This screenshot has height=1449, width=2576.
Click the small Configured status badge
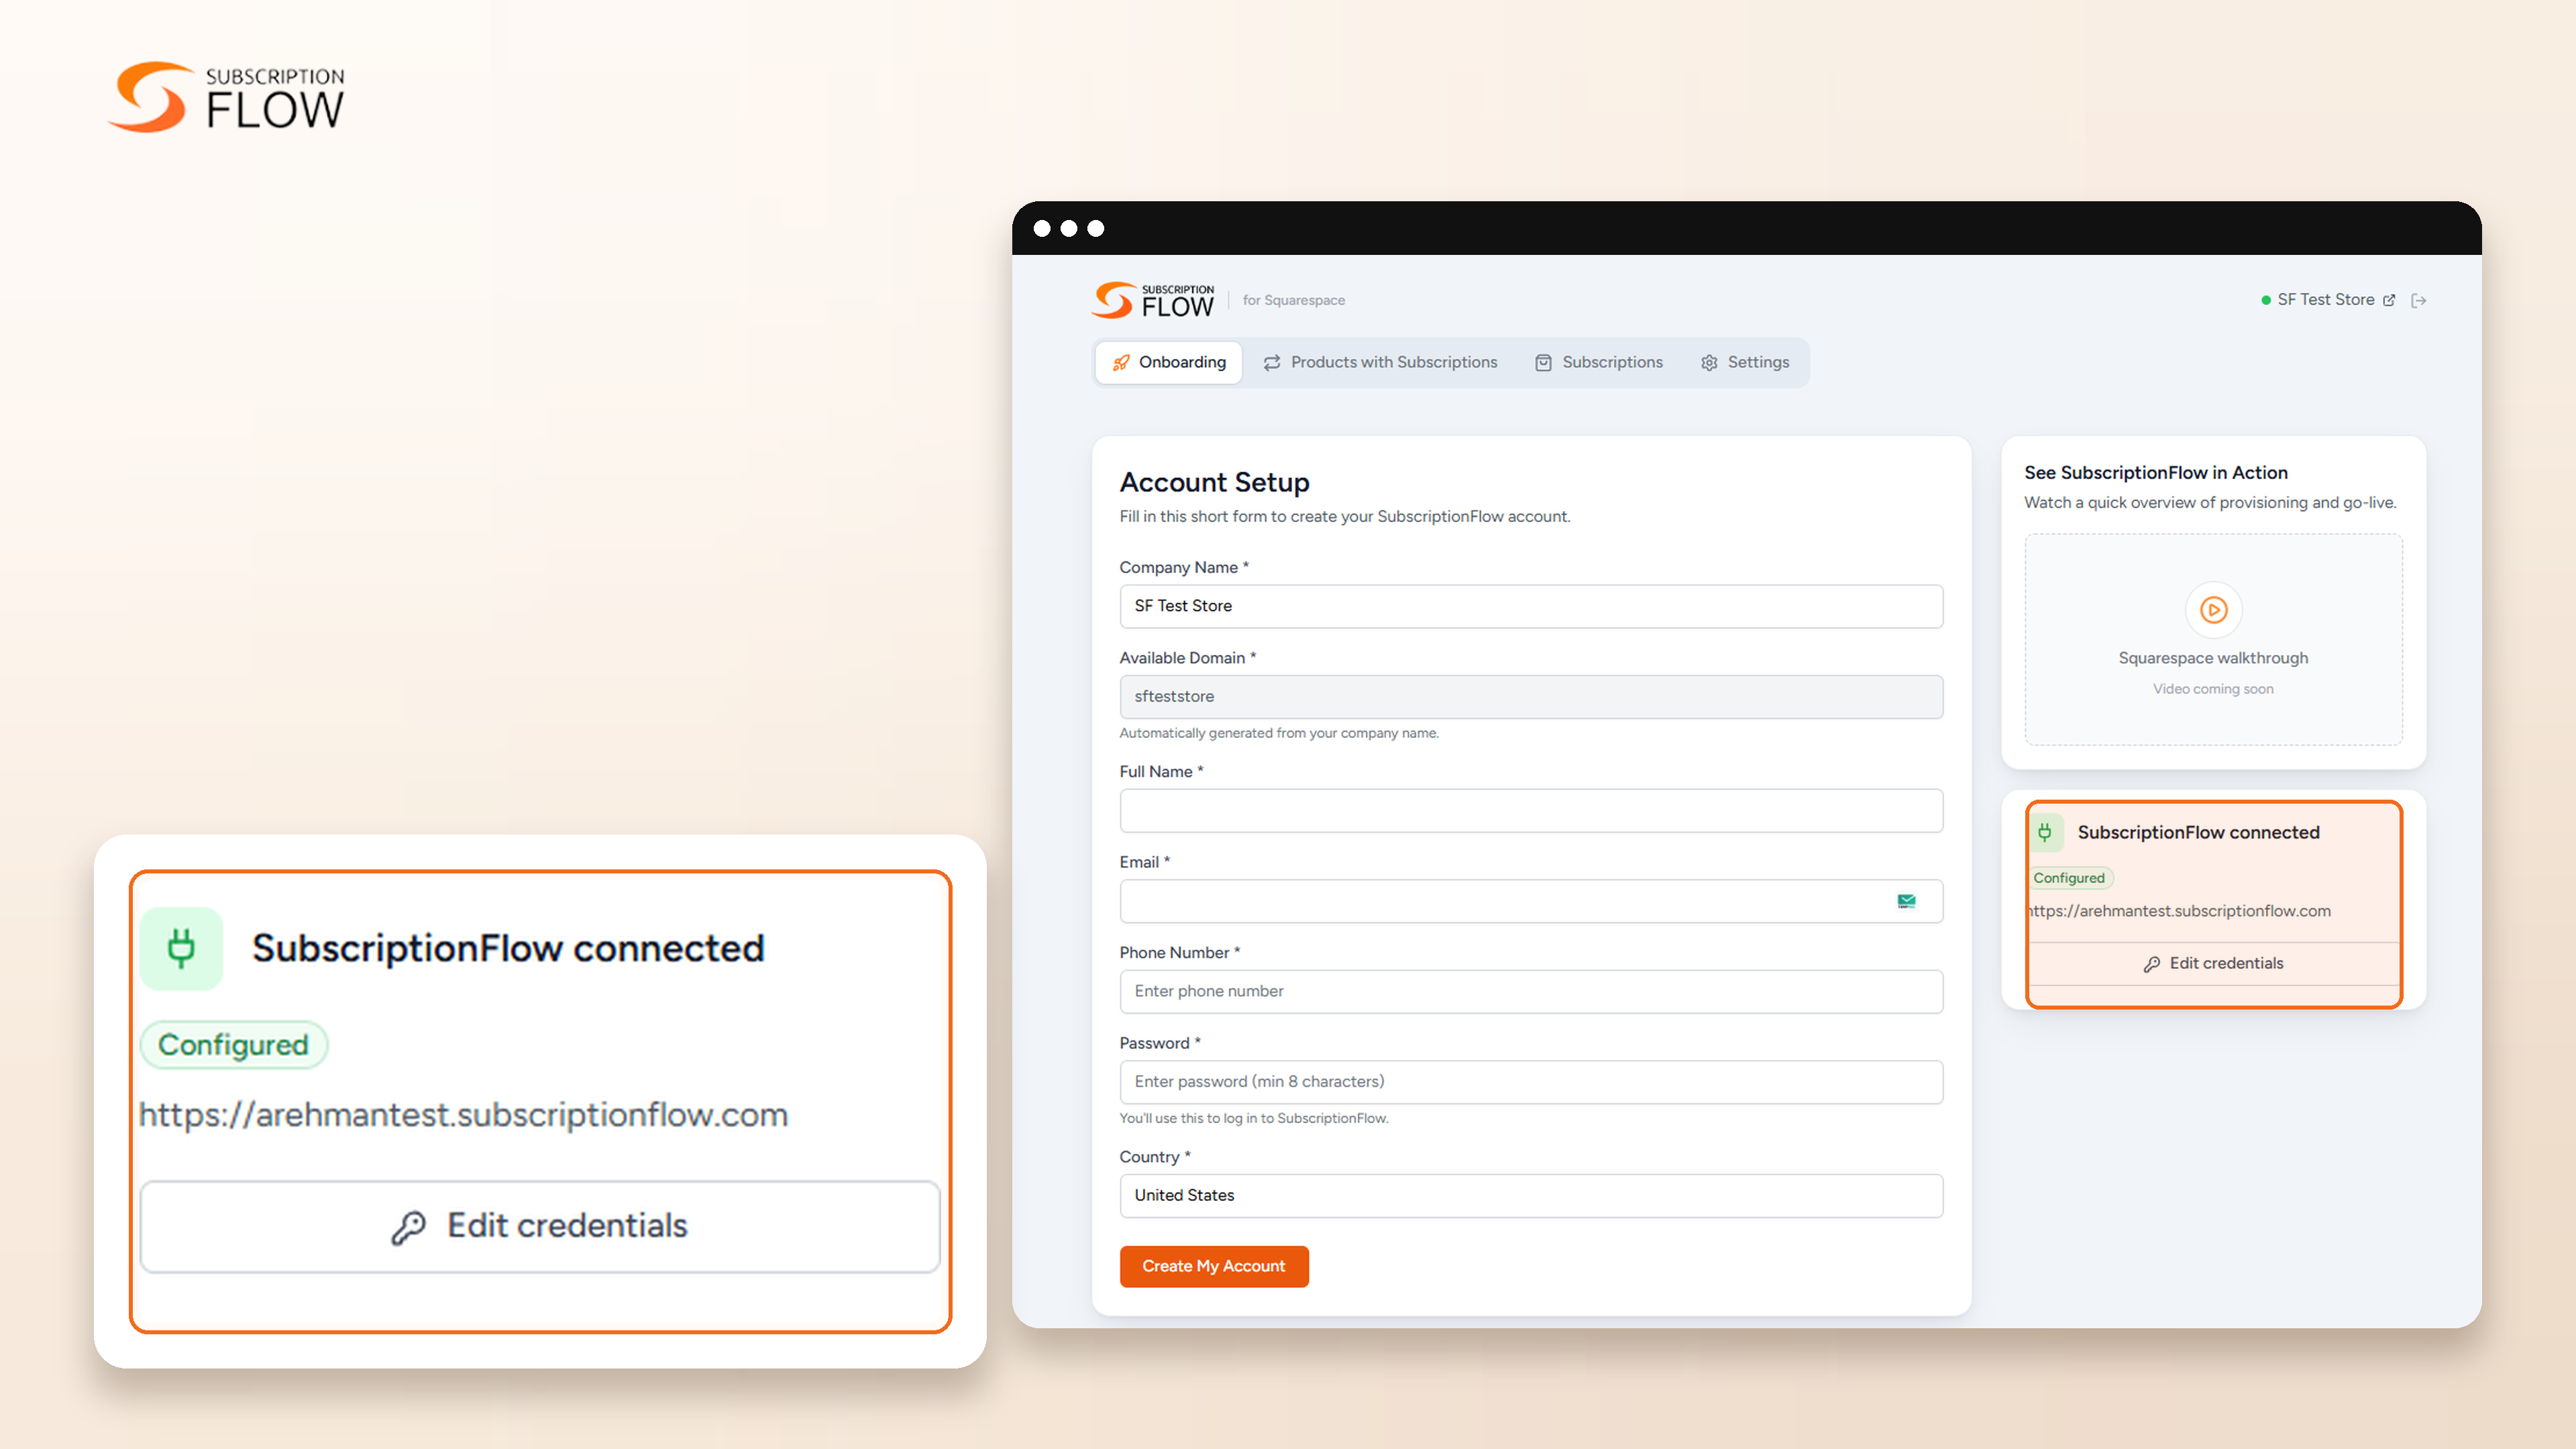pyautogui.click(x=2069, y=878)
